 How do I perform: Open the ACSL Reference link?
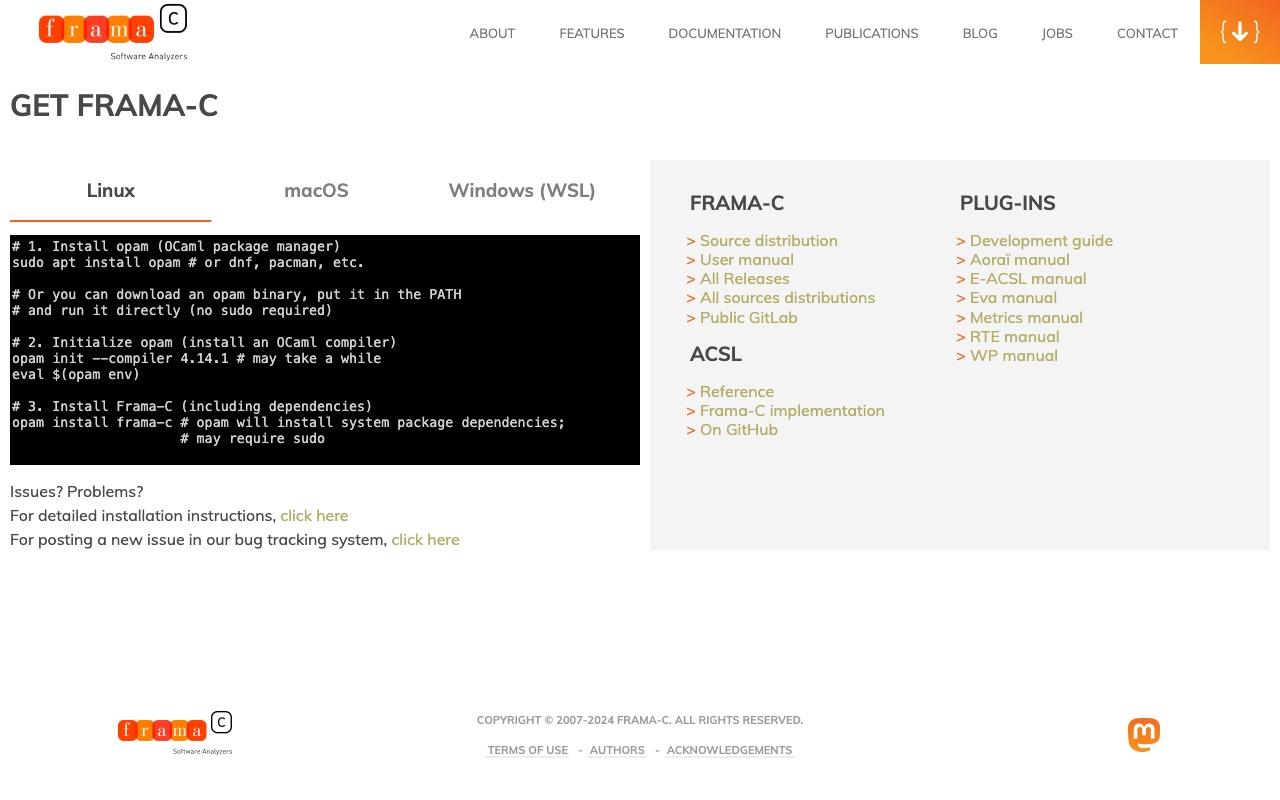pos(737,391)
